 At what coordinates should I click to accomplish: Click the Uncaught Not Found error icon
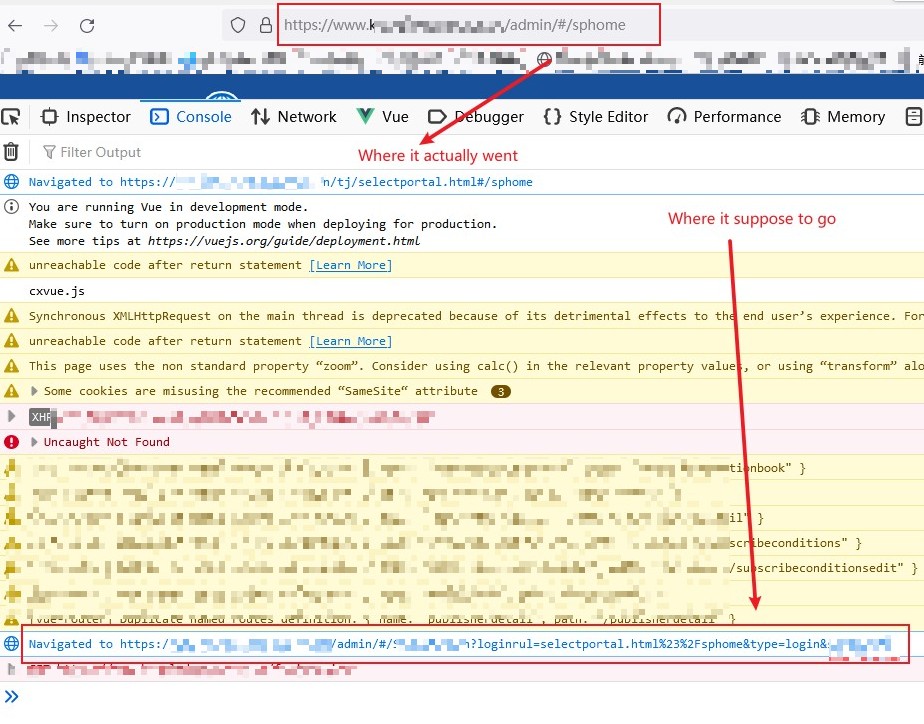(x=11, y=442)
